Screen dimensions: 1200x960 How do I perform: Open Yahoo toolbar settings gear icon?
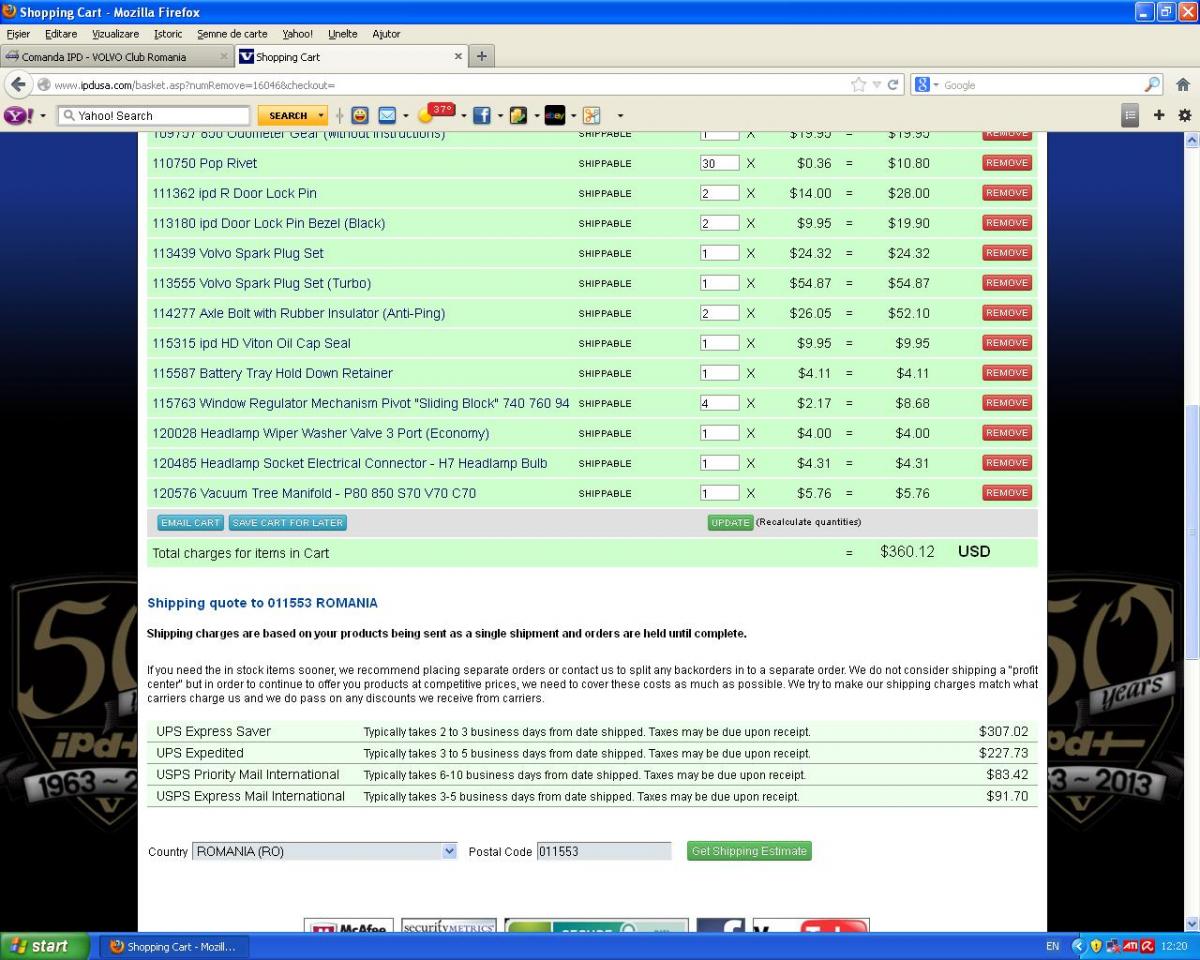tap(1185, 115)
